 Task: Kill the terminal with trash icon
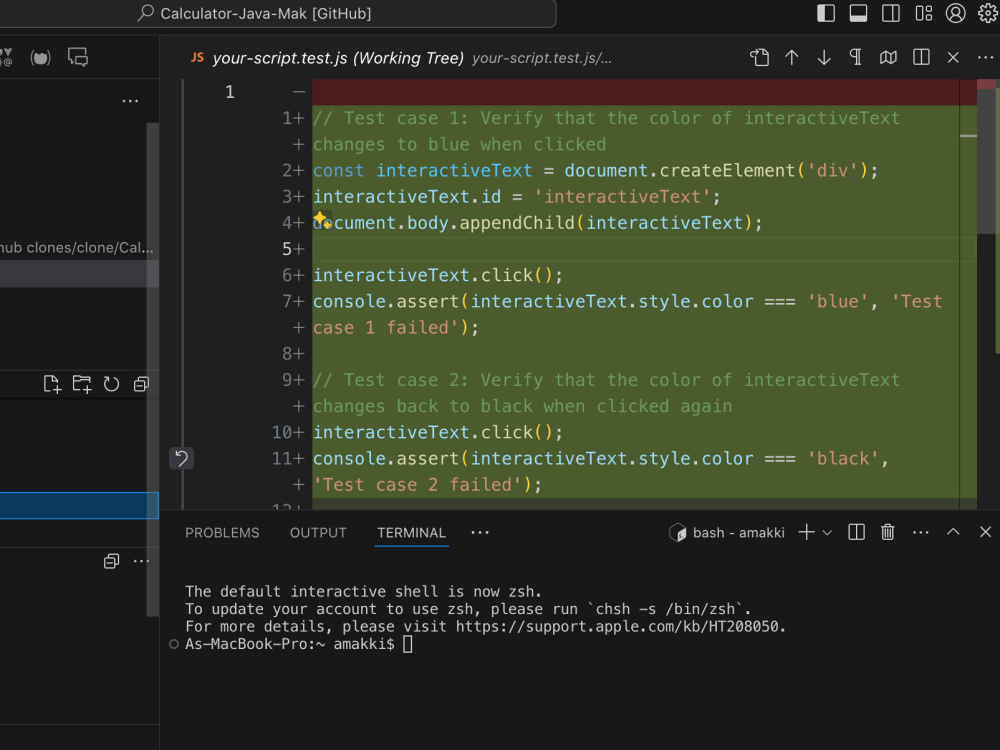pyautogui.click(x=888, y=533)
